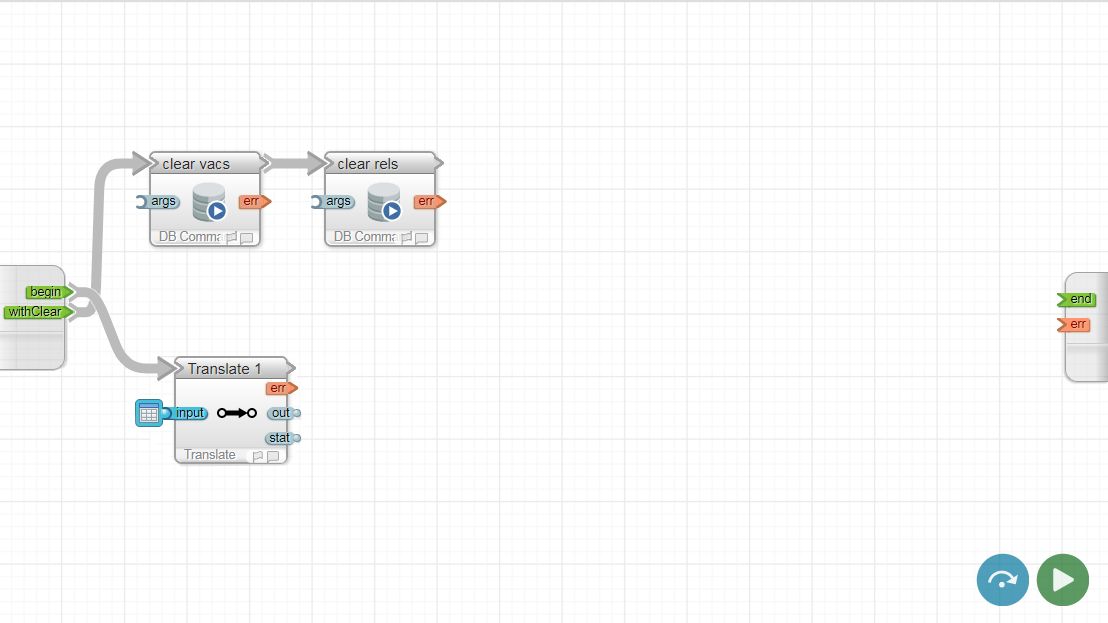
Task: Click the begin output port
Action: coord(47,292)
